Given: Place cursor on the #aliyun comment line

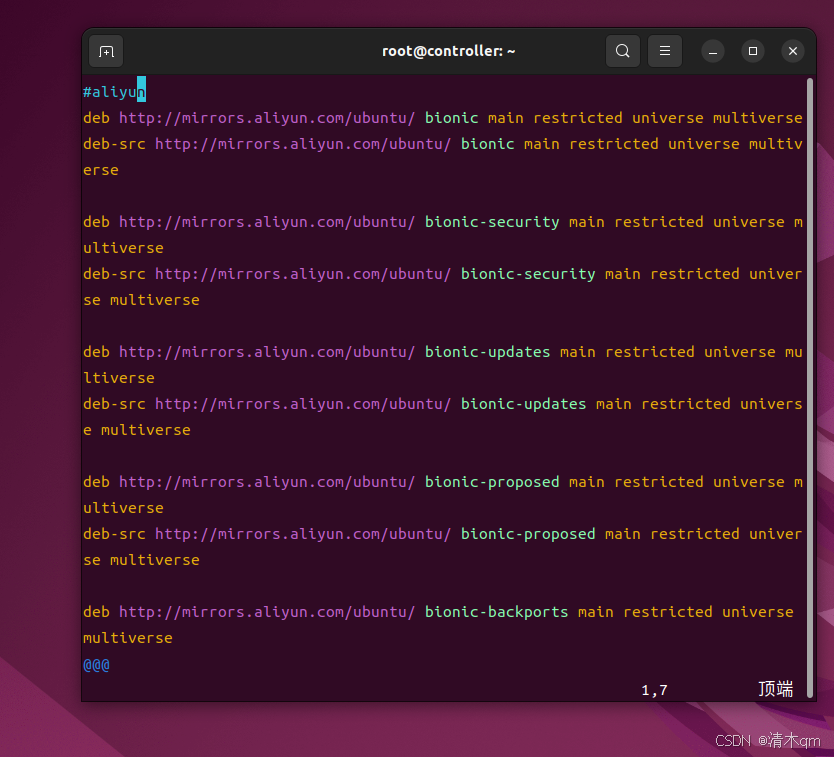Looking at the screenshot, I should (x=114, y=92).
